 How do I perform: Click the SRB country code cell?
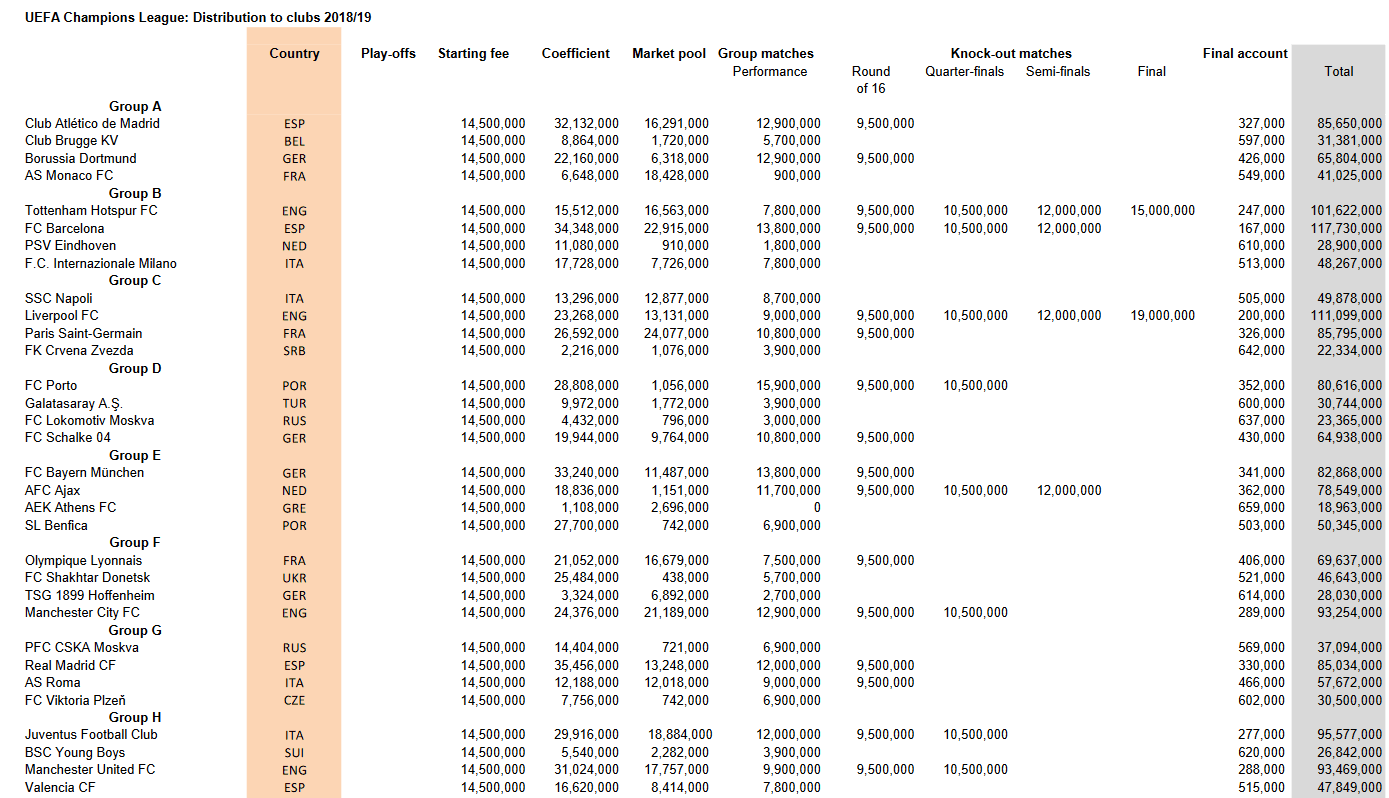[x=294, y=351]
